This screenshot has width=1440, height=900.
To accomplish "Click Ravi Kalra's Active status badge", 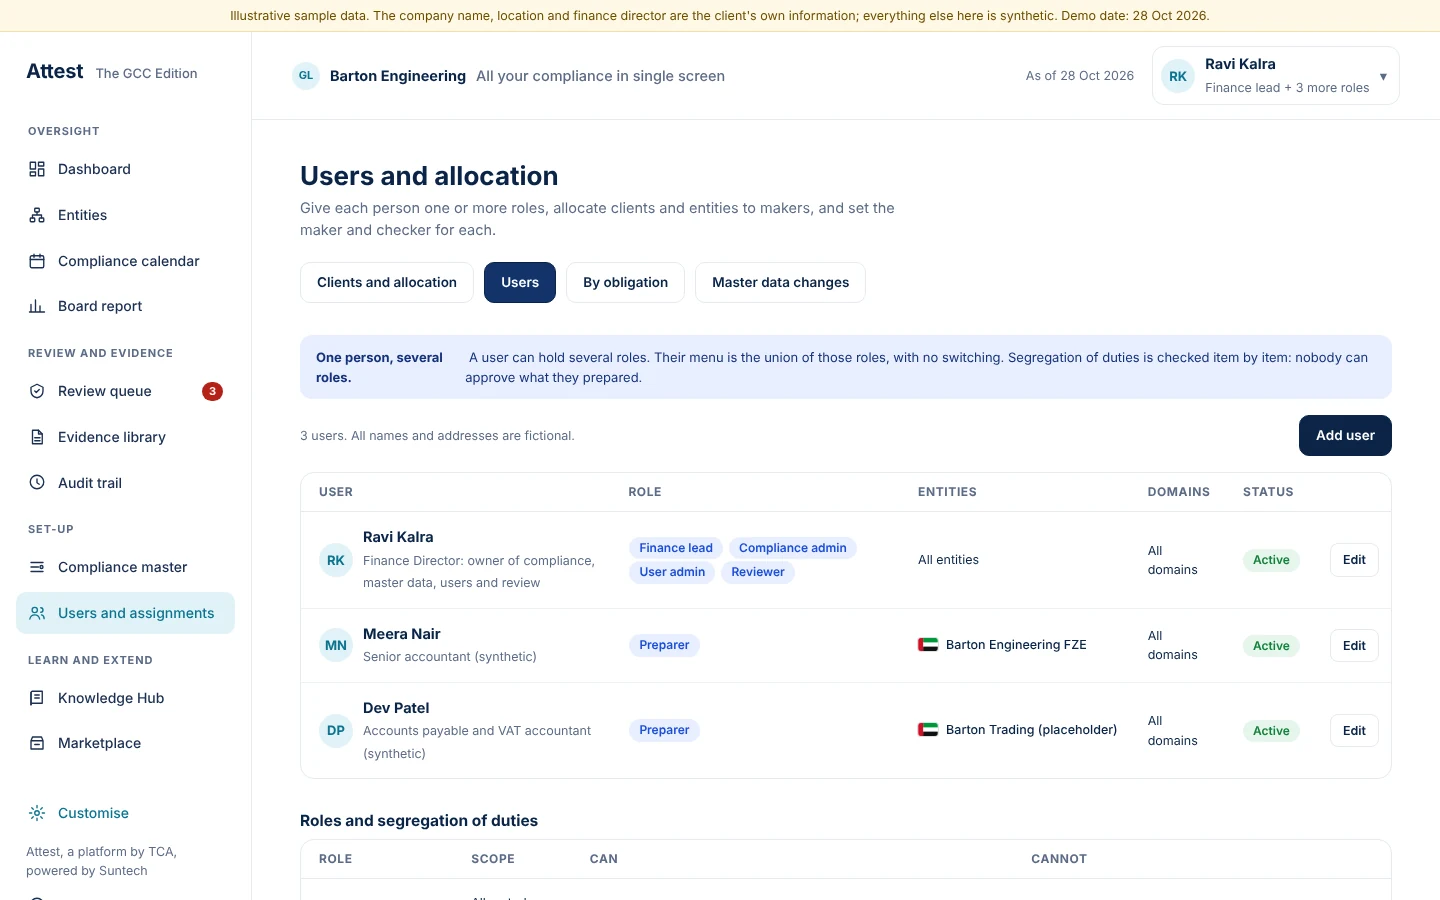I will coord(1271,560).
